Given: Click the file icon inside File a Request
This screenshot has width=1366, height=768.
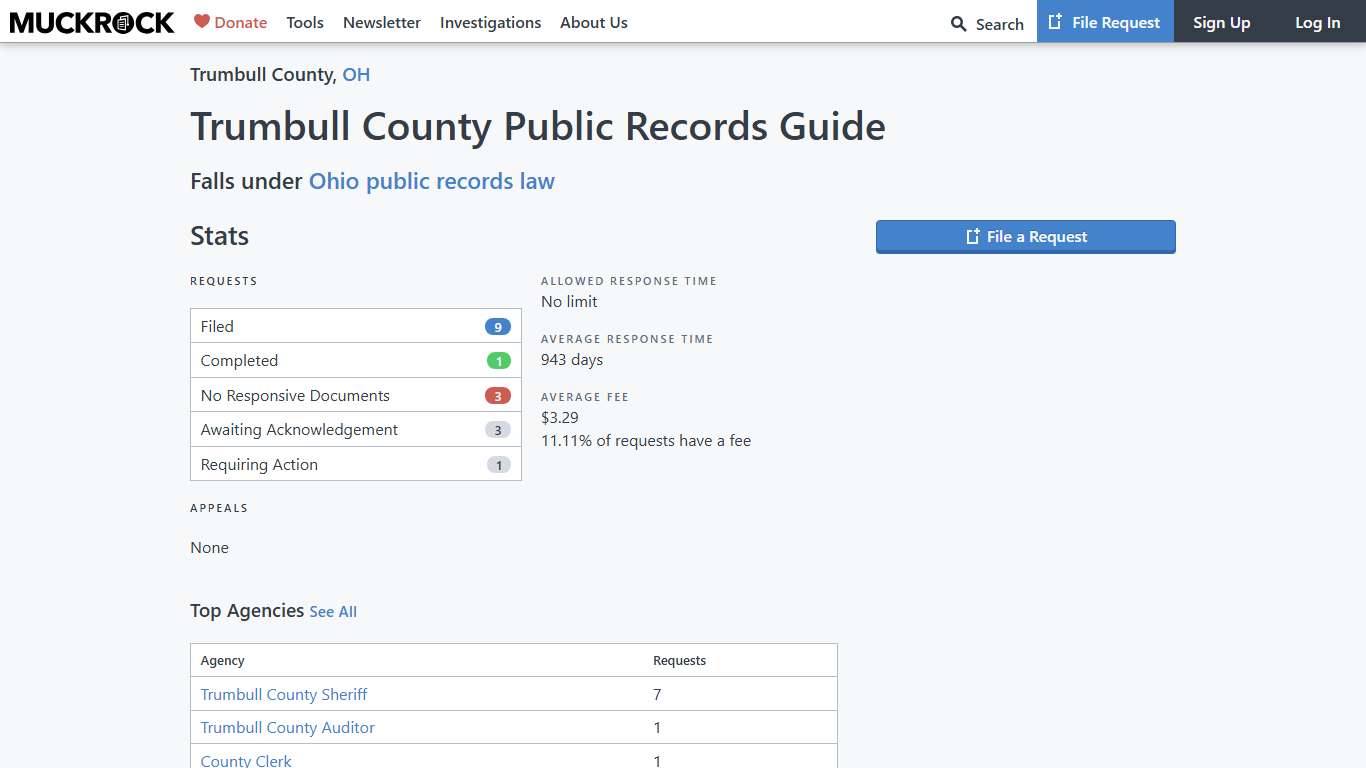Looking at the screenshot, I should (971, 236).
